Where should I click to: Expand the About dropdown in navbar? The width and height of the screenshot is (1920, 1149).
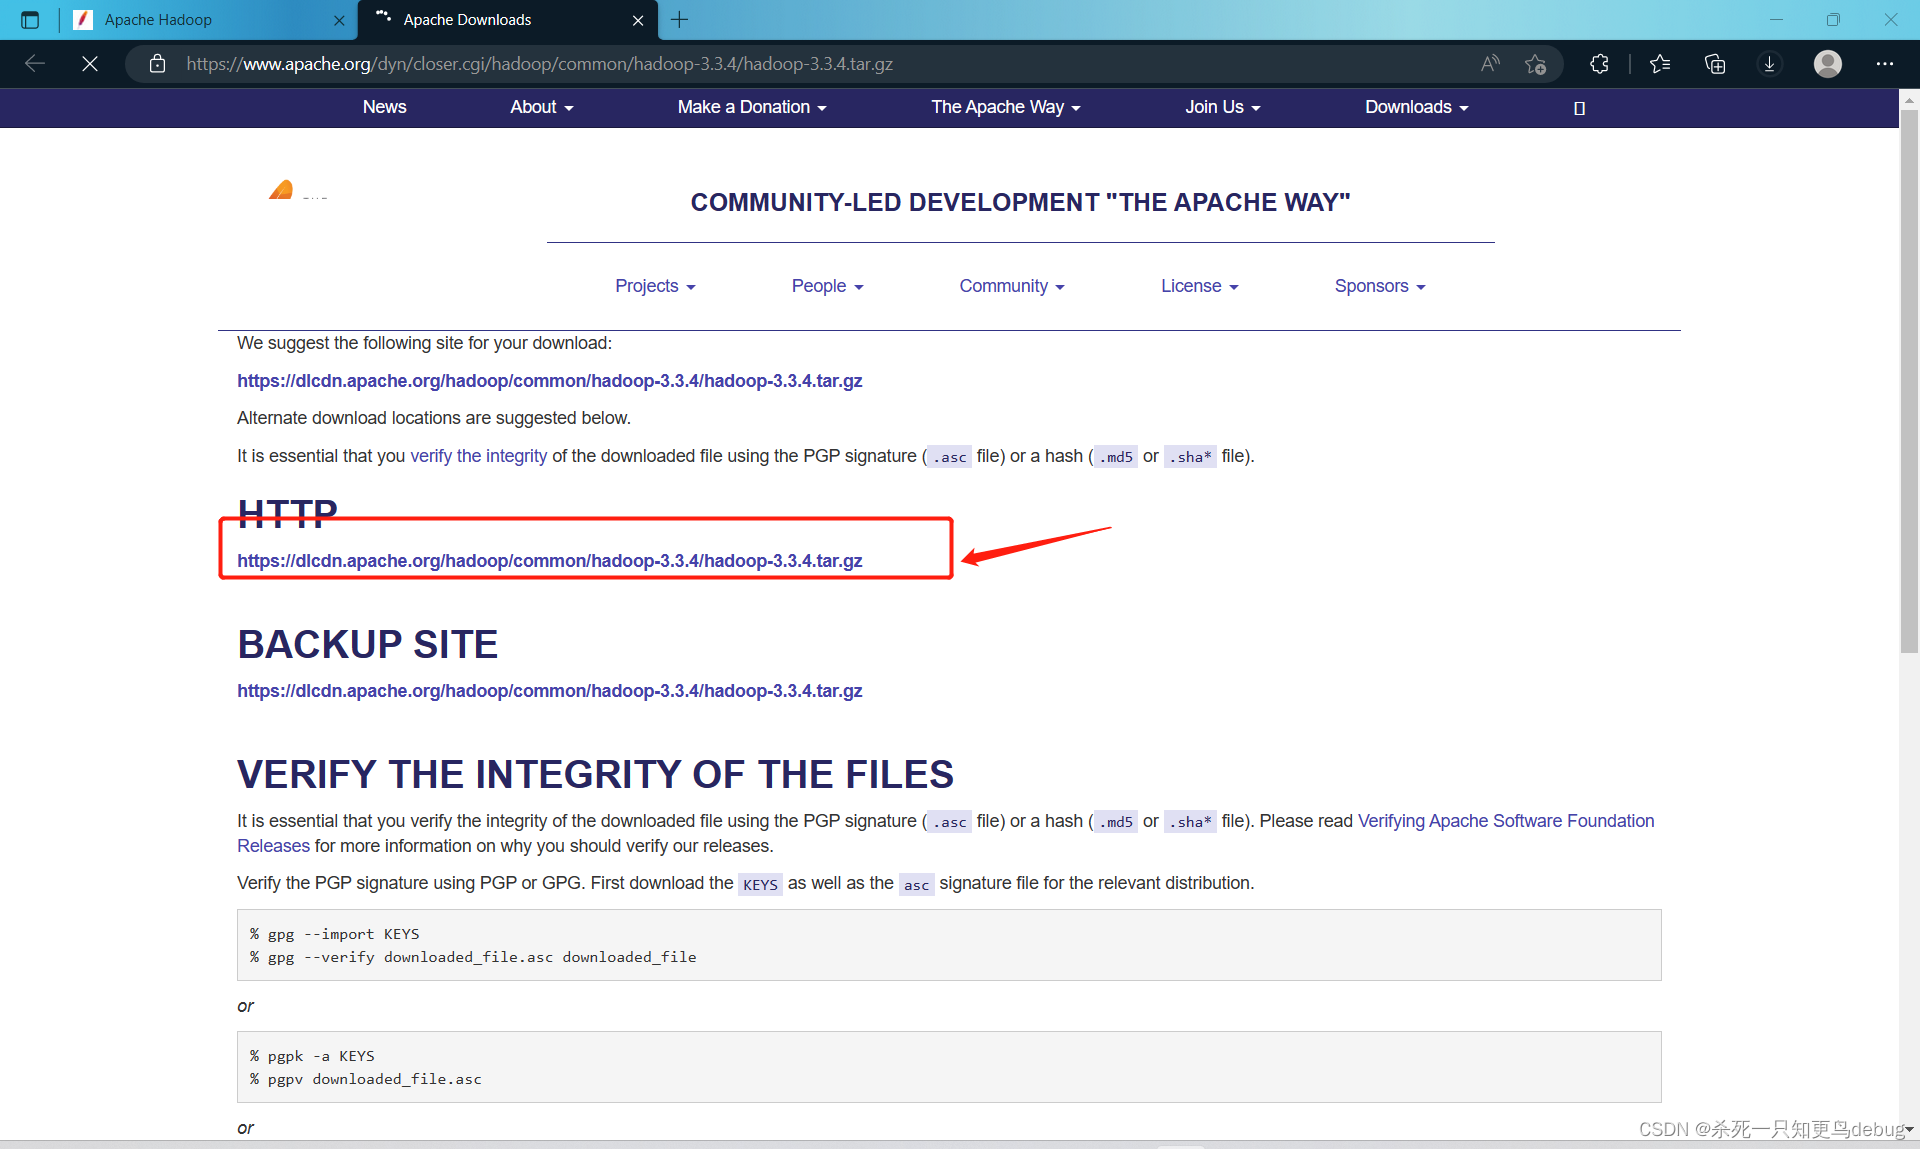[541, 107]
